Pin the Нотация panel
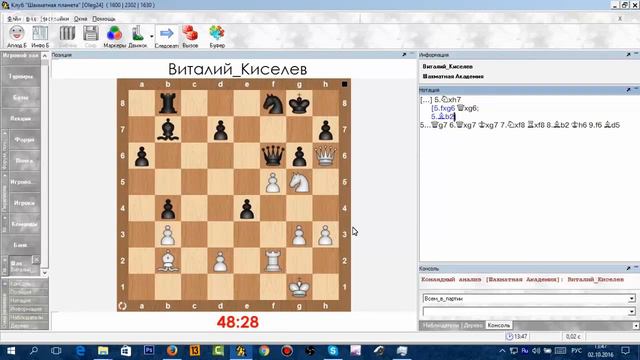Viewport: 640px width, 360px height. pos(628,90)
